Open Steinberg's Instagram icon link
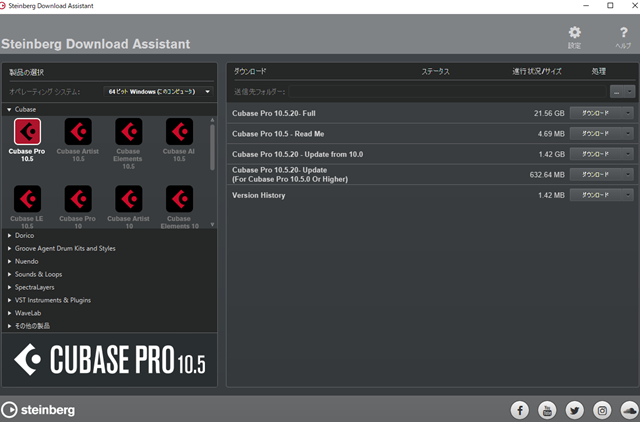 602,409
